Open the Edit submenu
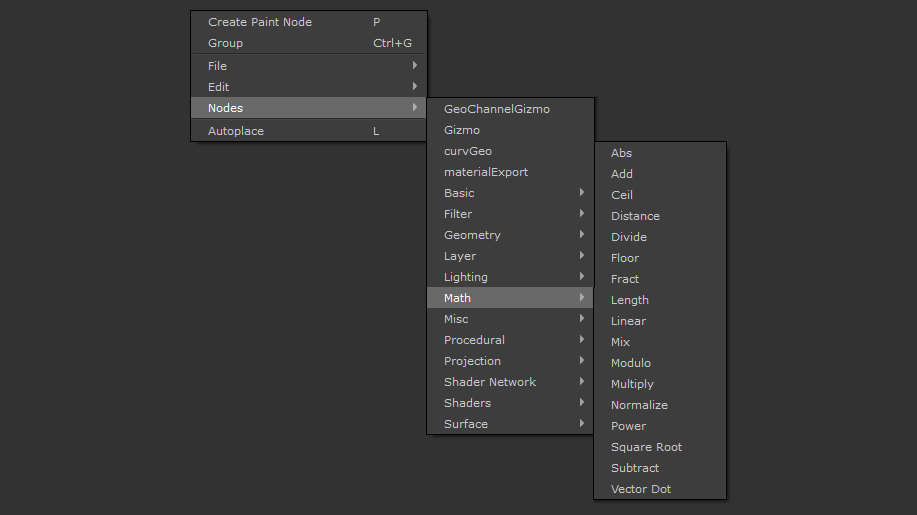Viewport: 917px width, 515px height. click(x=219, y=87)
